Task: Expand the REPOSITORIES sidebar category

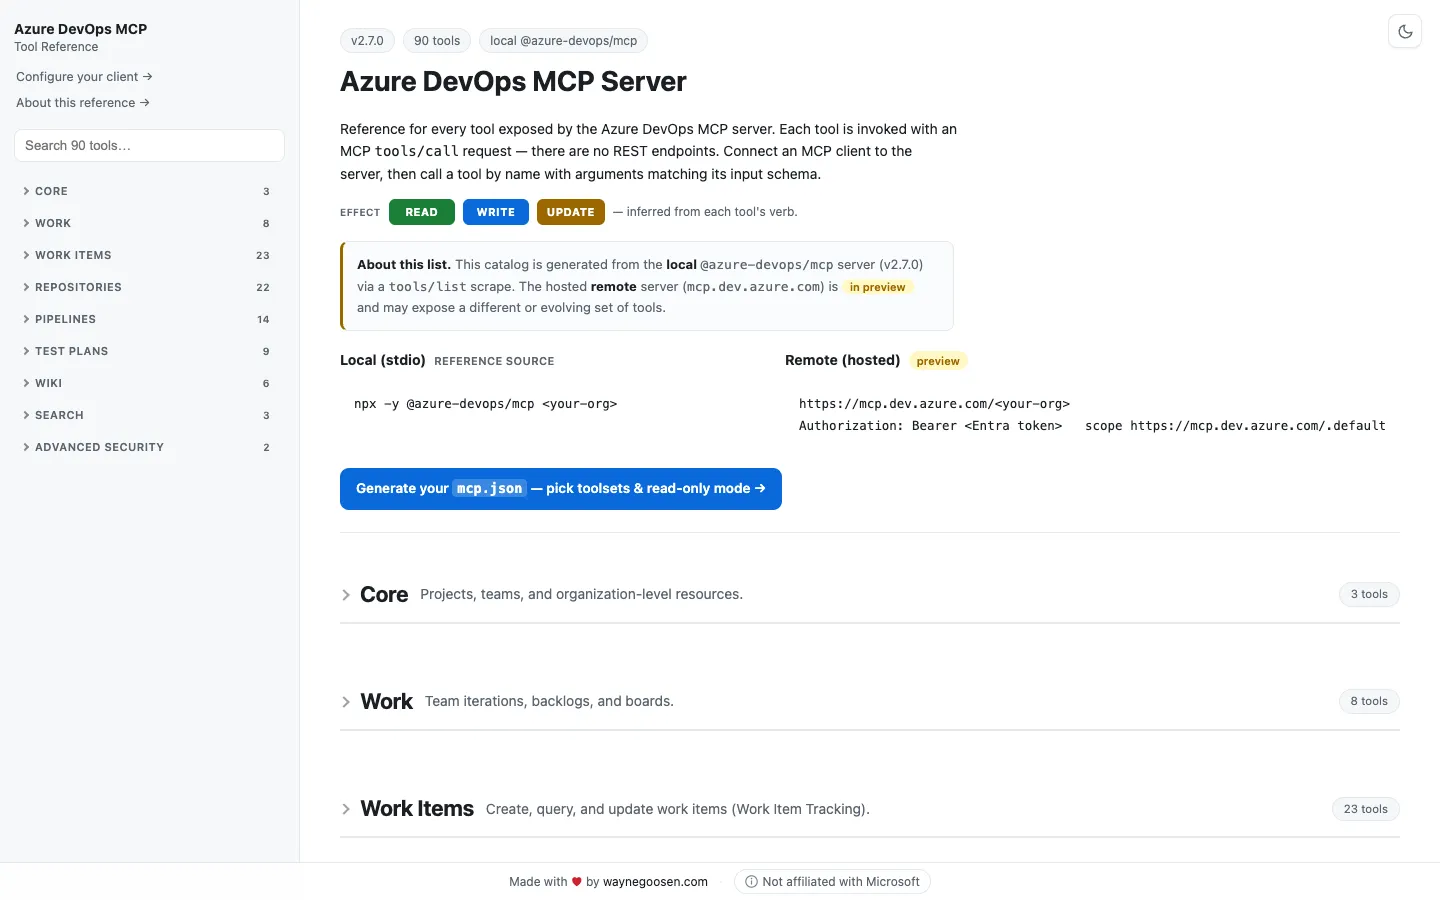Action: click(x=149, y=287)
